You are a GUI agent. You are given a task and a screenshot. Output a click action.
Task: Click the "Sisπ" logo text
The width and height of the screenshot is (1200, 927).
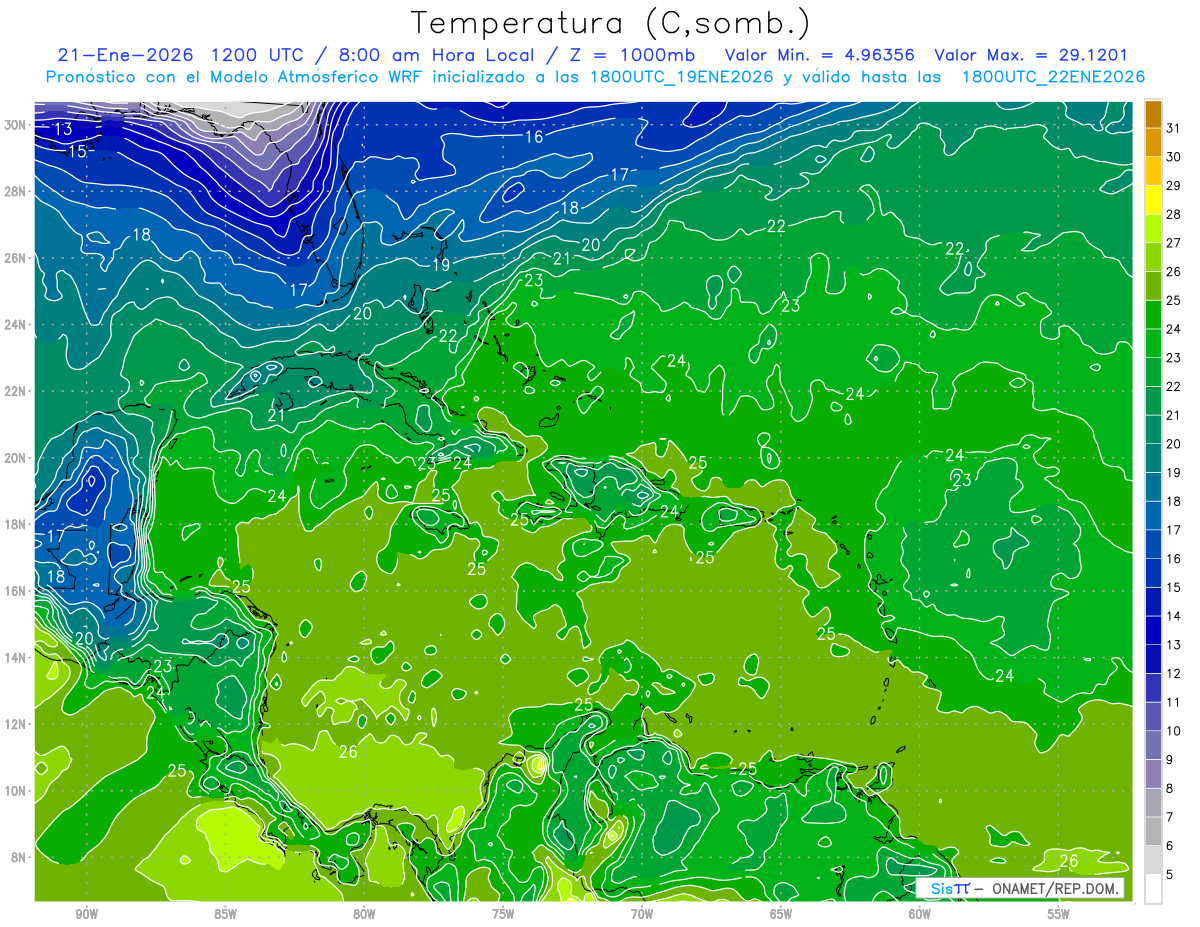tap(949, 888)
